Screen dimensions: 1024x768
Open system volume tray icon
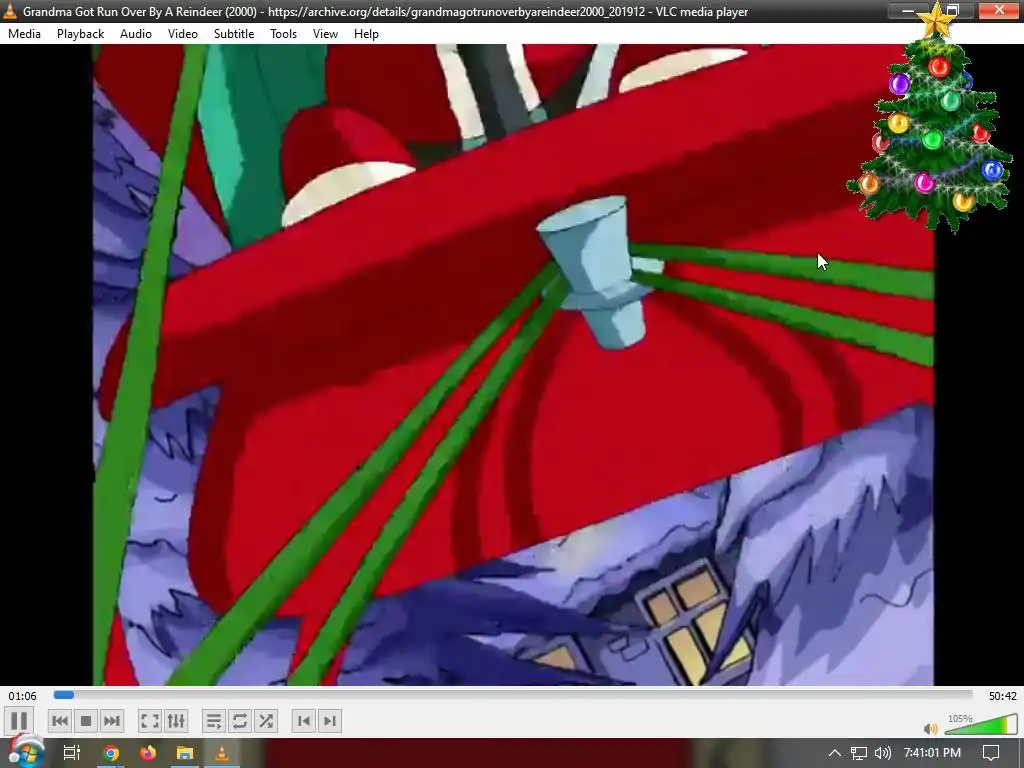point(882,753)
